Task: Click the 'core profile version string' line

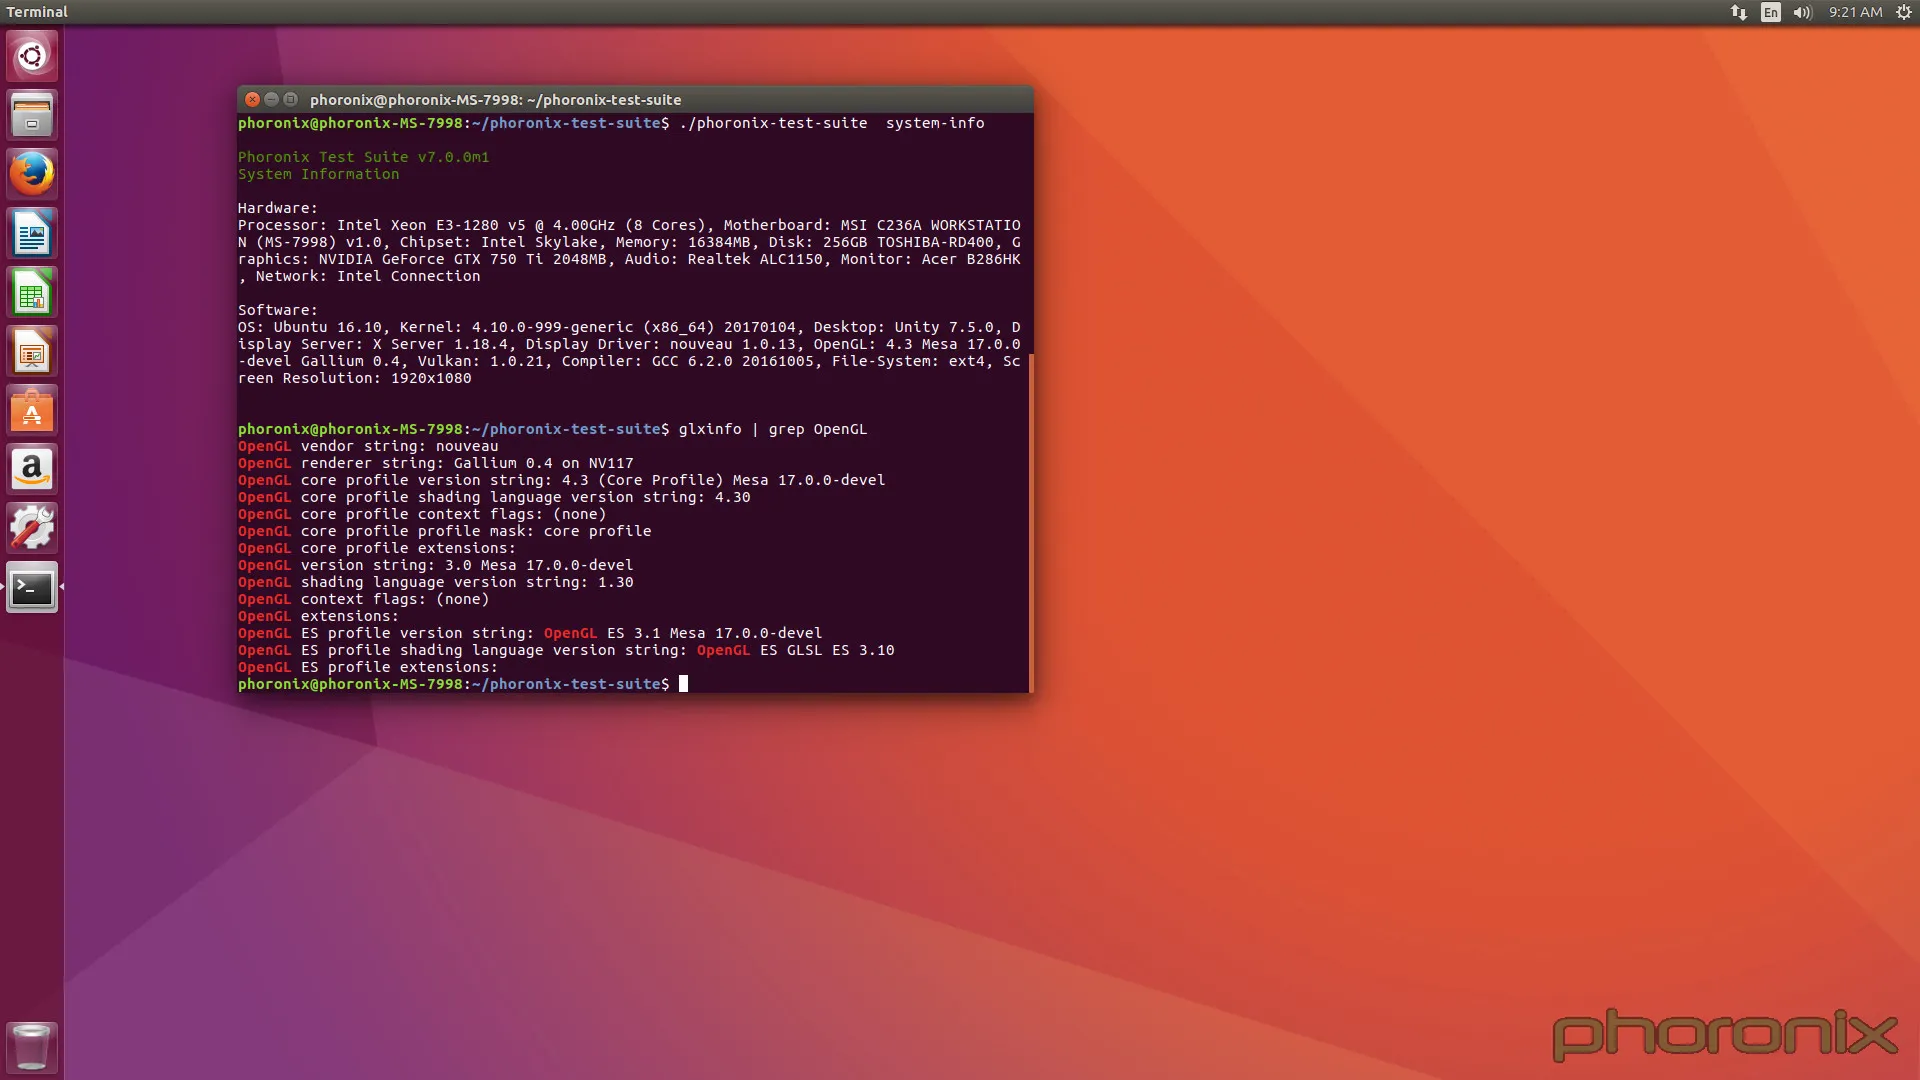Action: 561,480
